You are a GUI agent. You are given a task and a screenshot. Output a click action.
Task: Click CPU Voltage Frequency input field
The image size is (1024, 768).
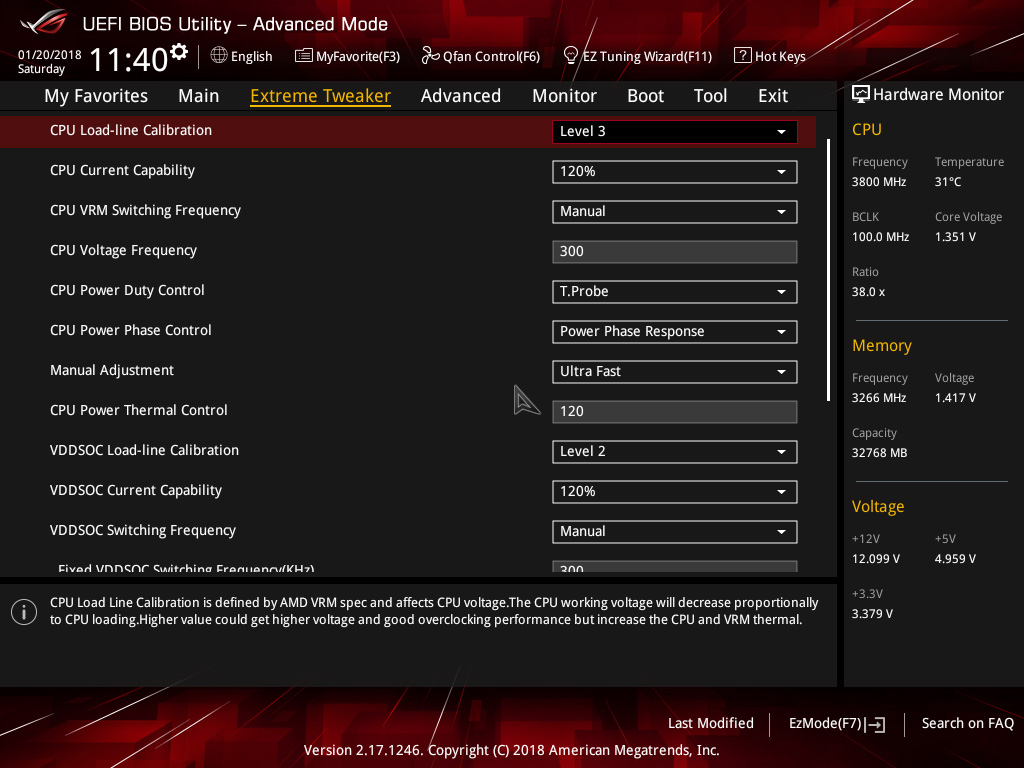coord(675,252)
